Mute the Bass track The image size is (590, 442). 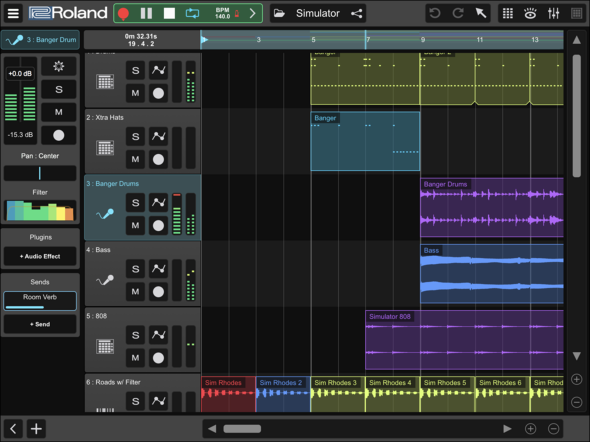(x=135, y=292)
